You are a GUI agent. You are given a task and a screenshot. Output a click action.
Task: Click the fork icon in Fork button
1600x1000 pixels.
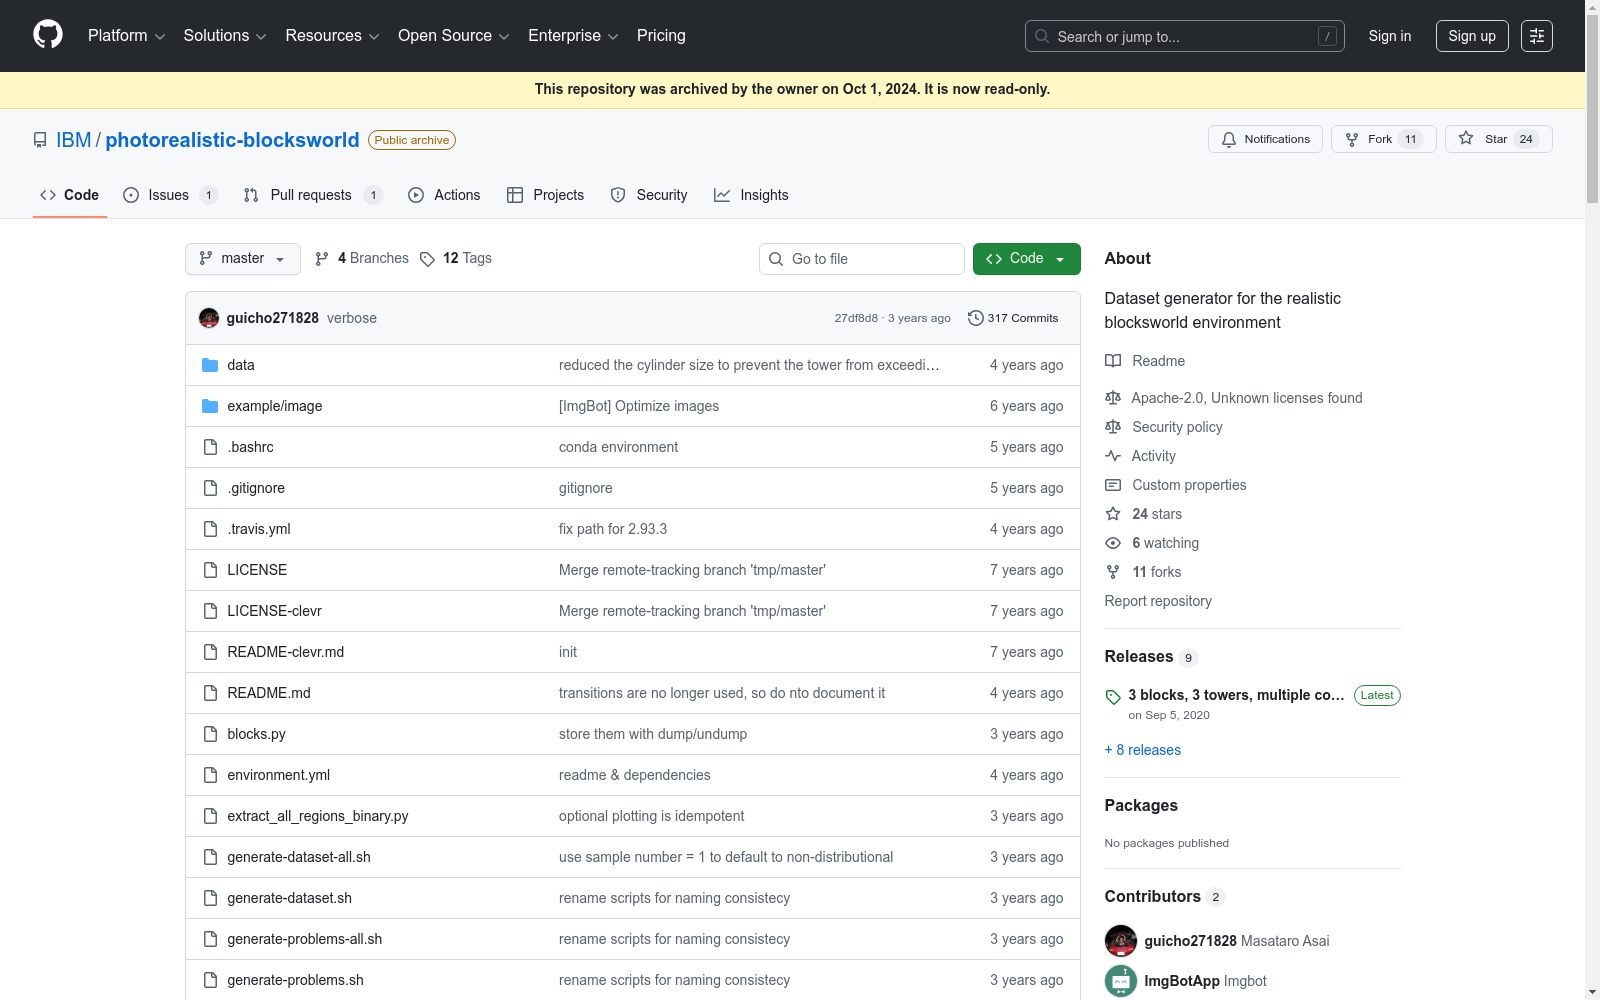tap(1352, 140)
